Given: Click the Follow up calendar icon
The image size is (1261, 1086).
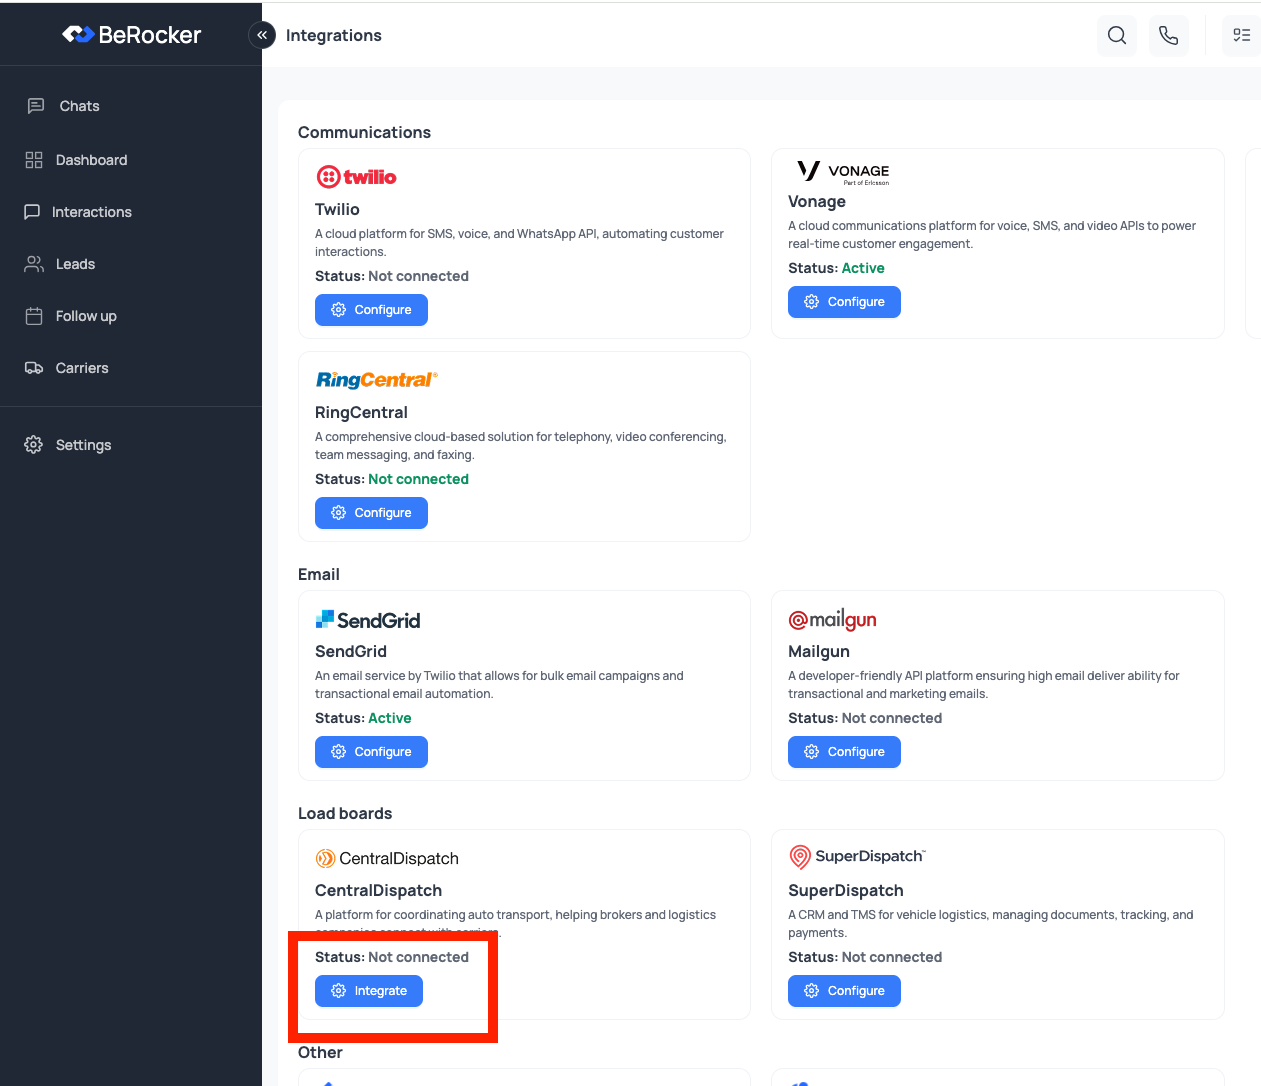Looking at the screenshot, I should coord(33,315).
